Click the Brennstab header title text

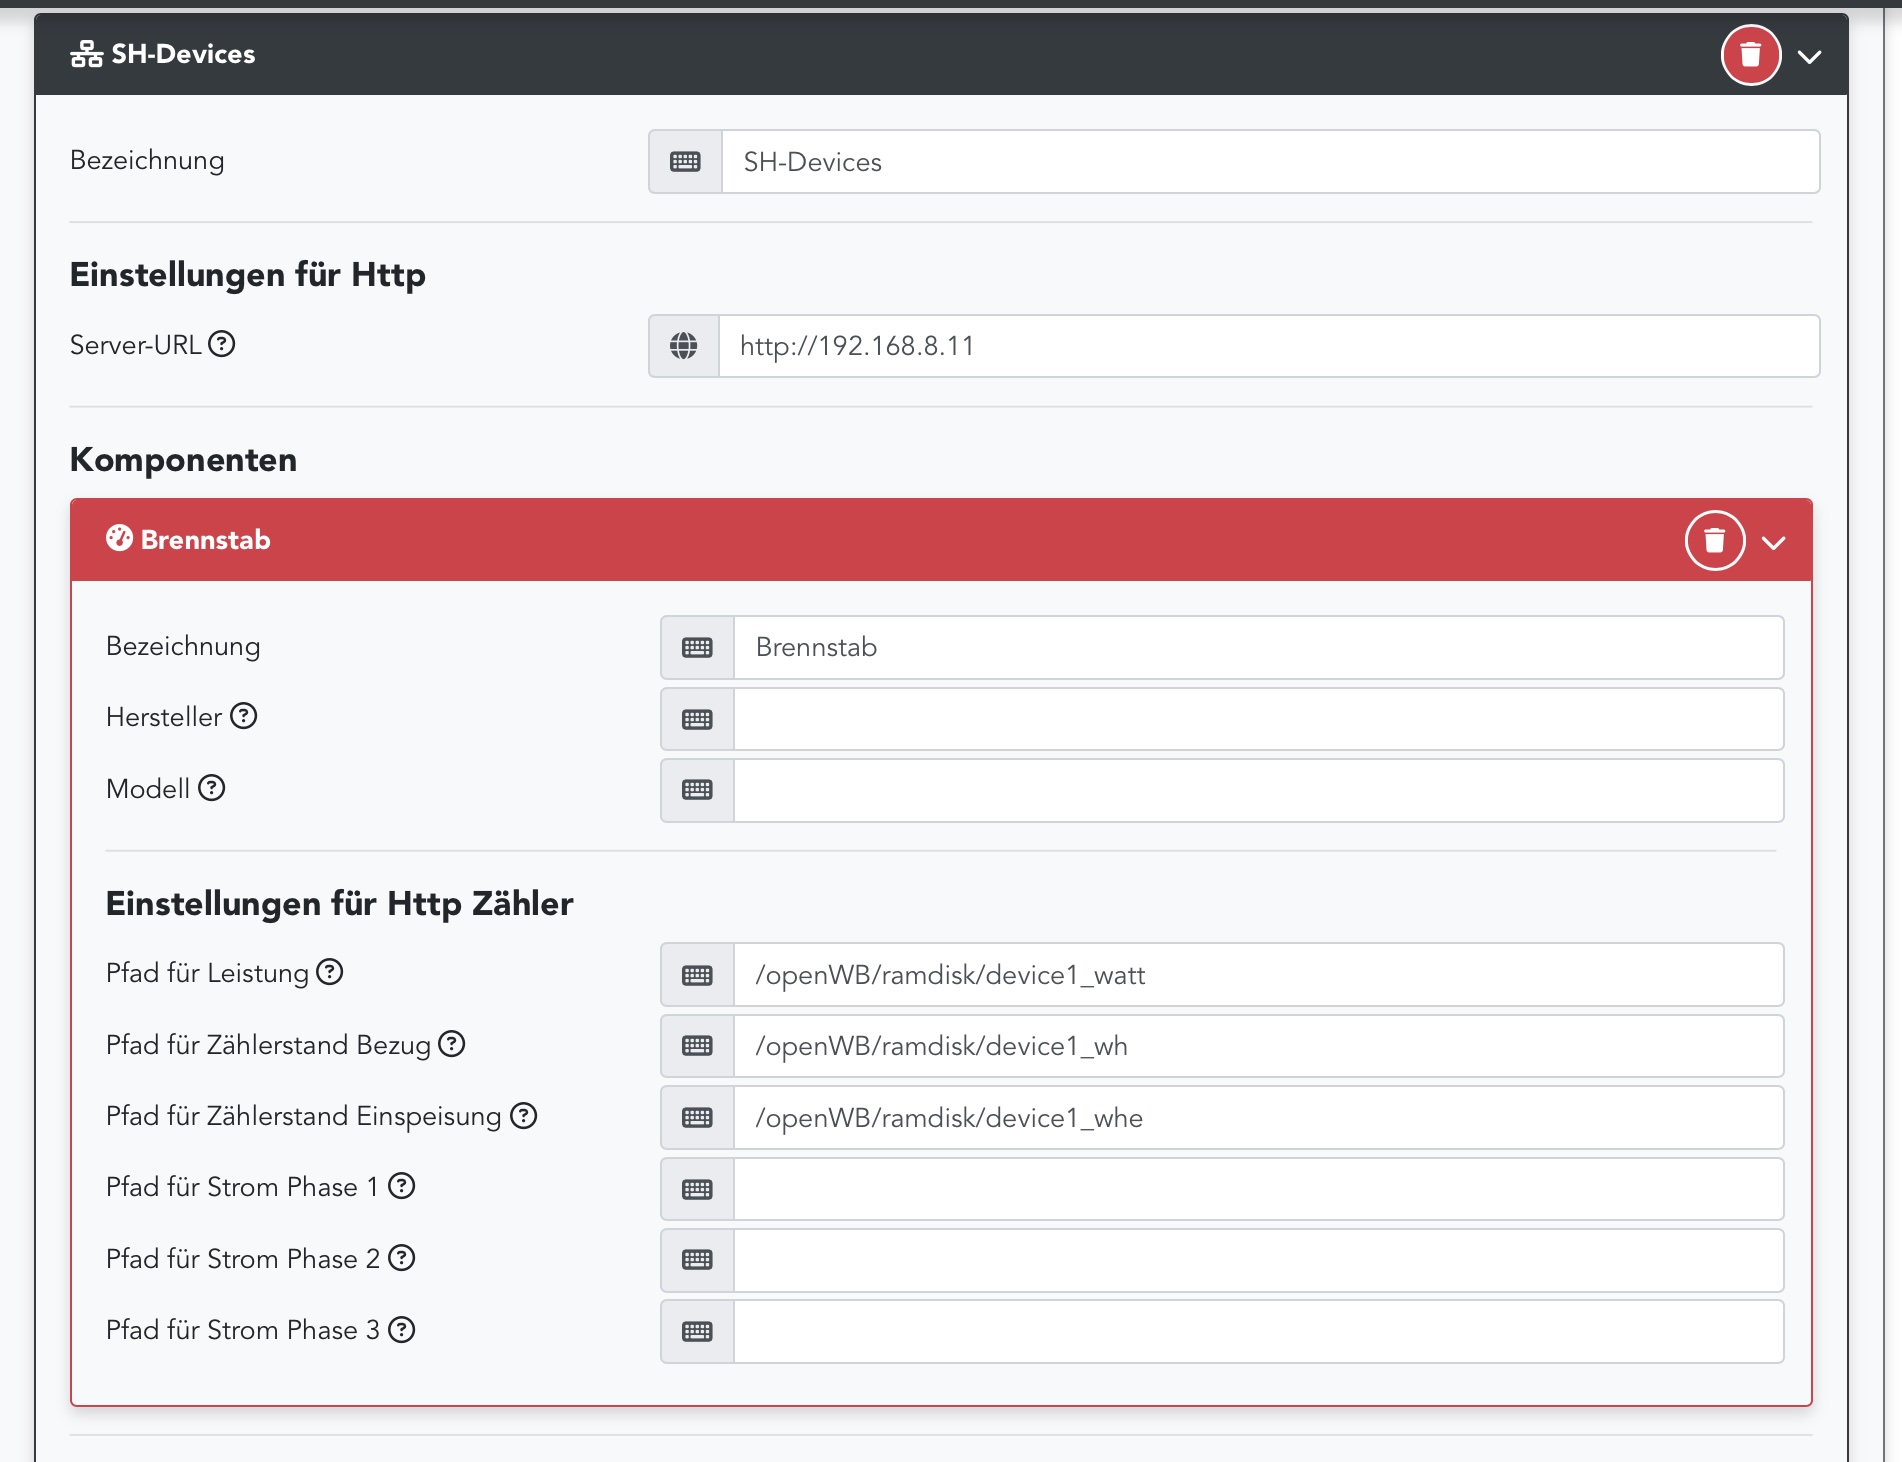205,540
